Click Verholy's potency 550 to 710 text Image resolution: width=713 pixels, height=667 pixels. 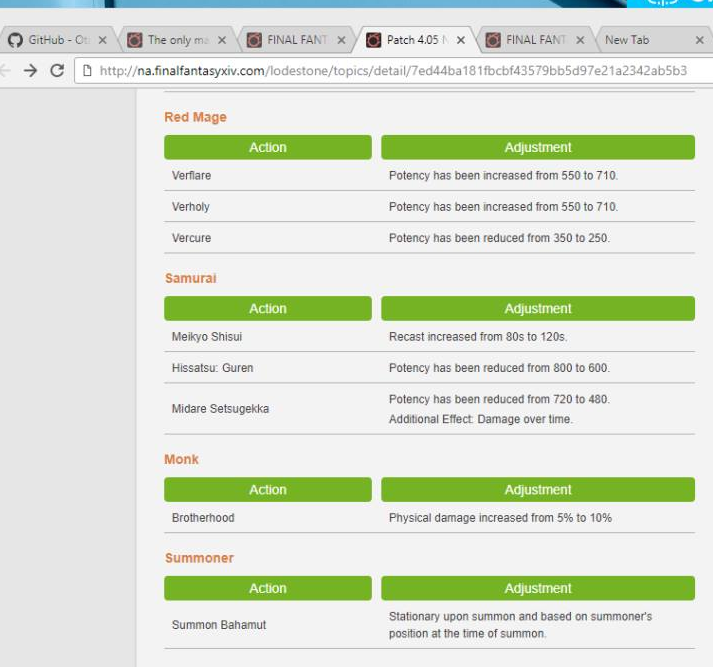[x=503, y=207]
